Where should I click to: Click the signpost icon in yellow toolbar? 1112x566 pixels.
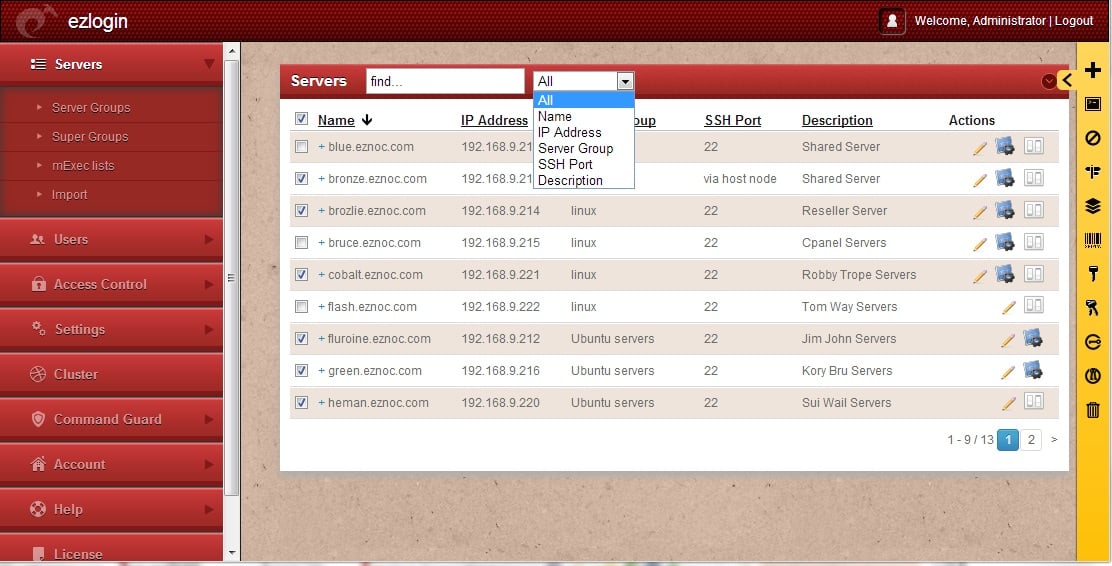1093,172
